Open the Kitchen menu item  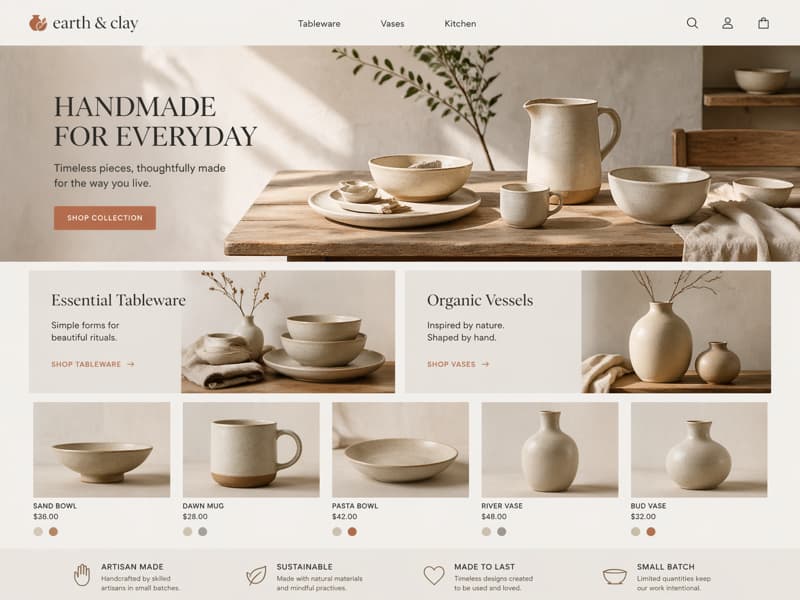click(x=460, y=23)
